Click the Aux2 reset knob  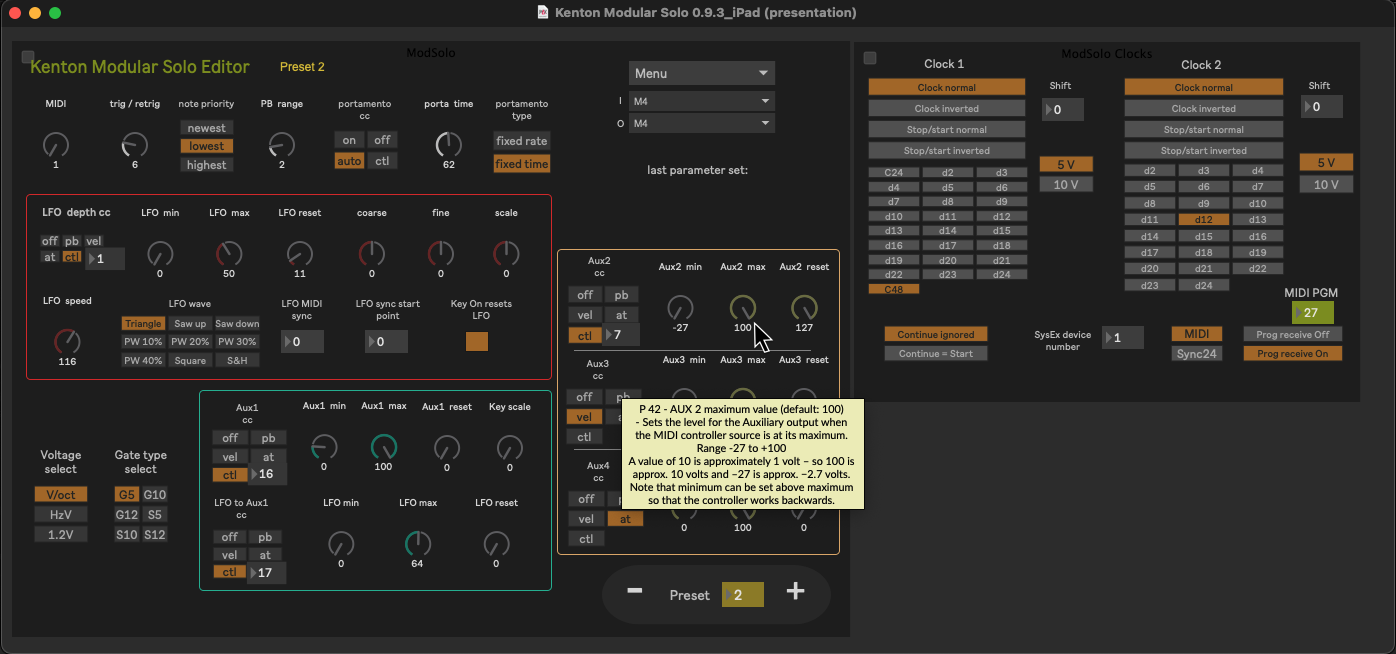(804, 307)
